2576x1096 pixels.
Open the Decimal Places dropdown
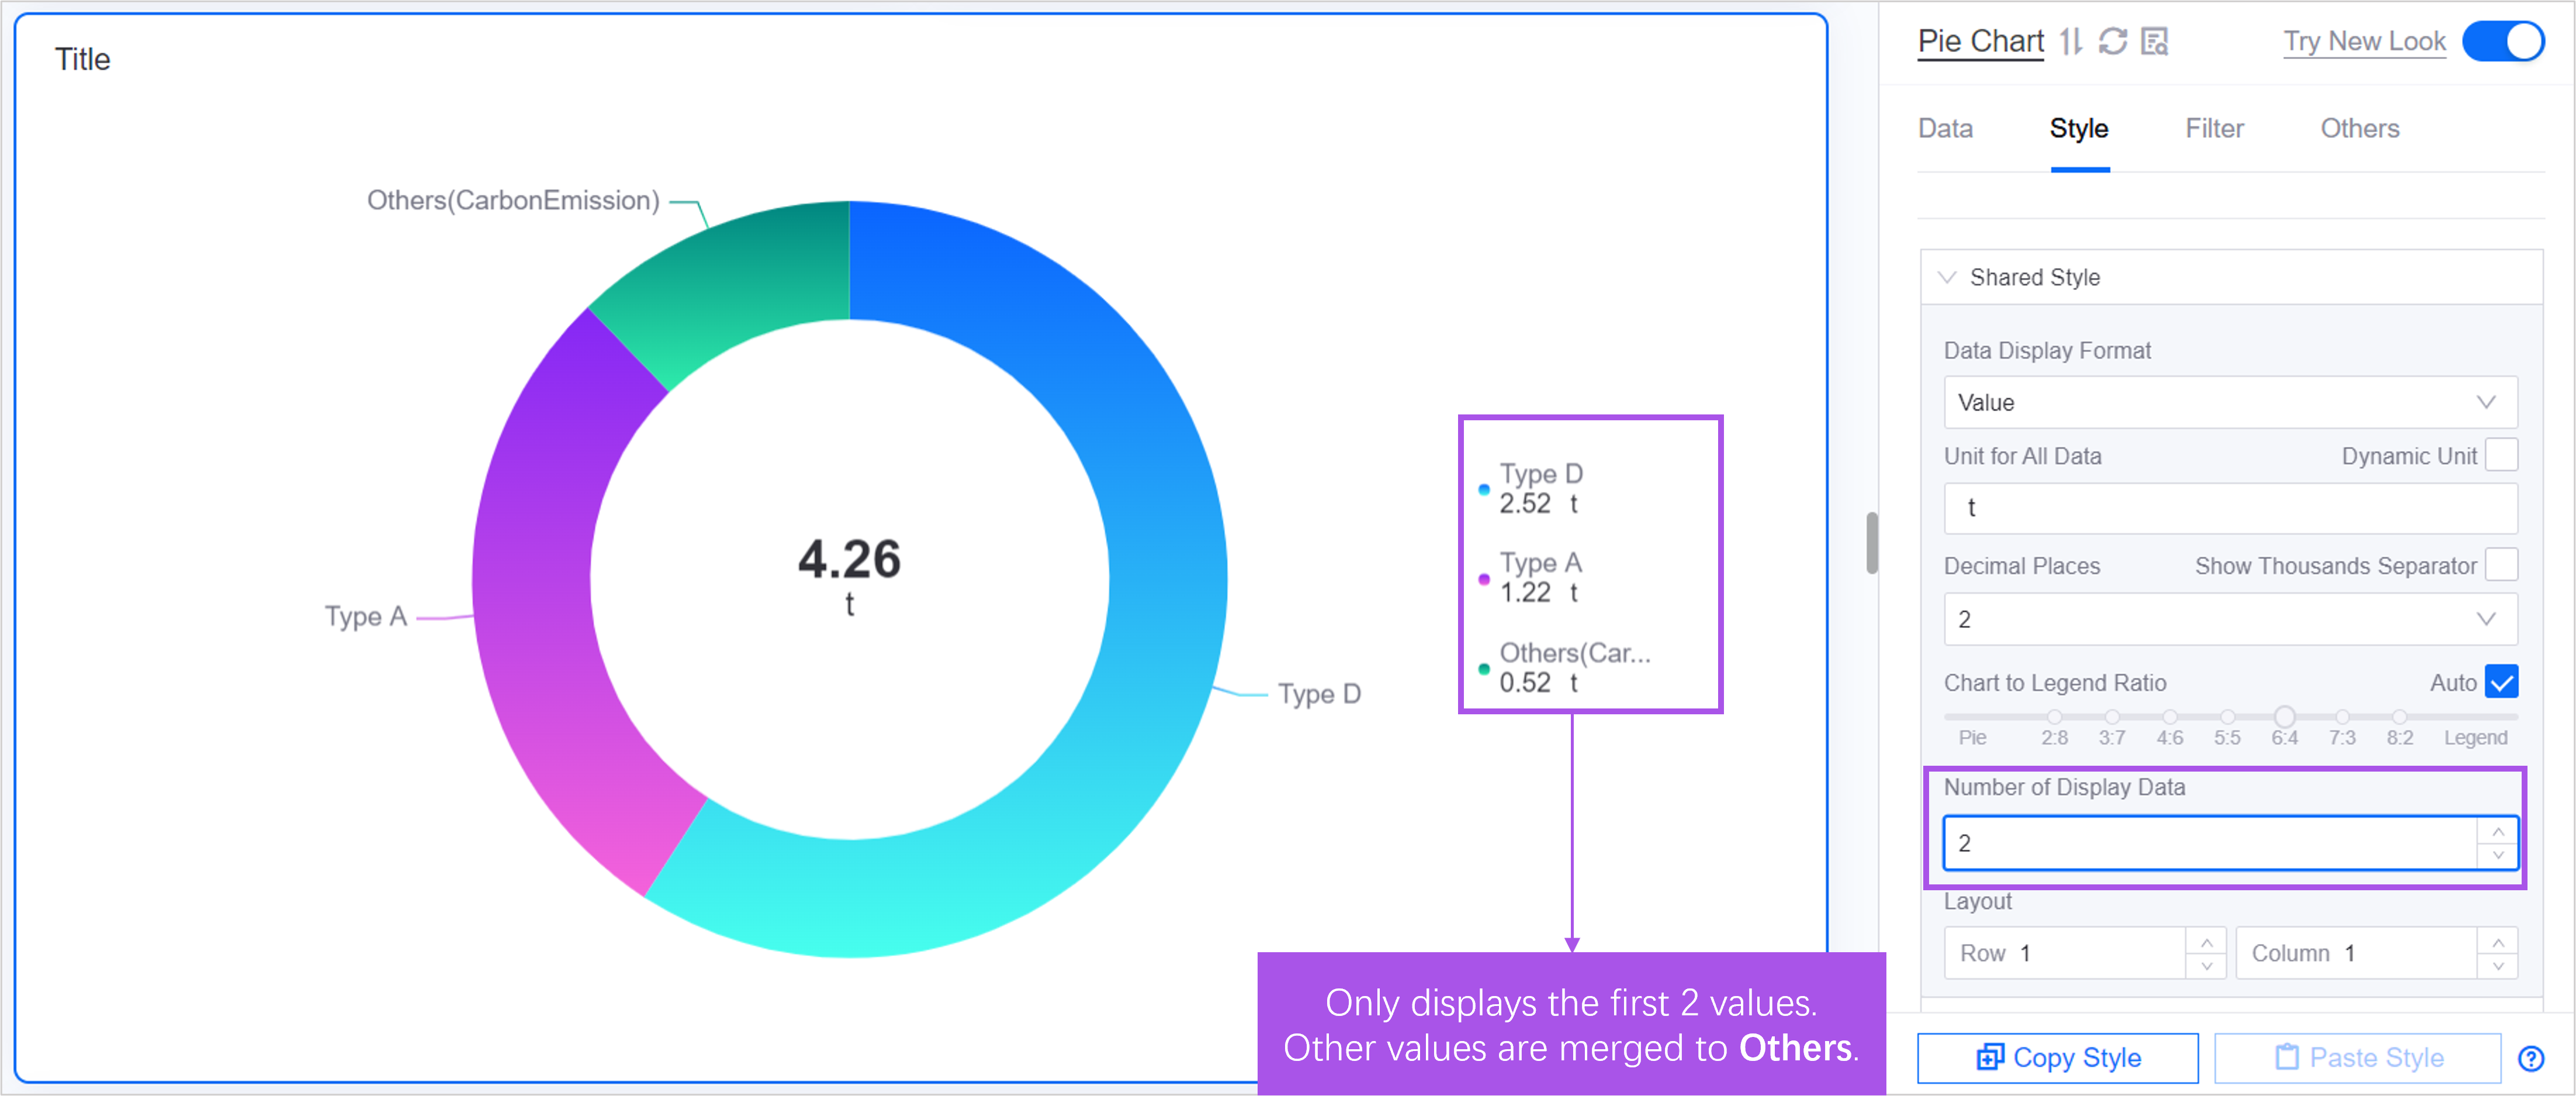click(2229, 619)
